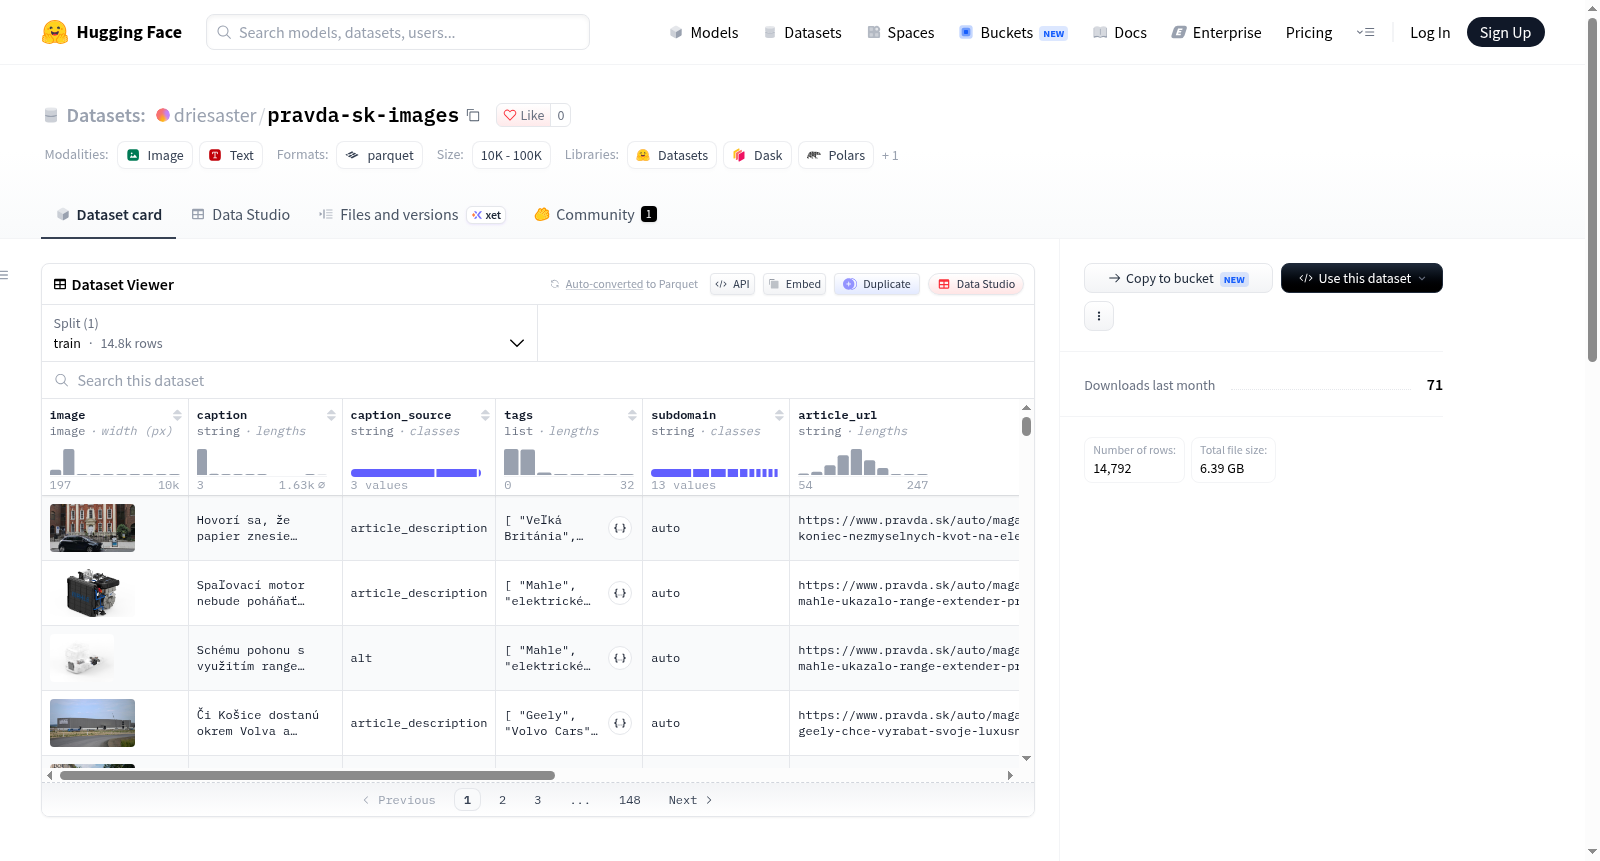
Task: Expand tags JSON for Geely row
Action: pyautogui.click(x=620, y=723)
